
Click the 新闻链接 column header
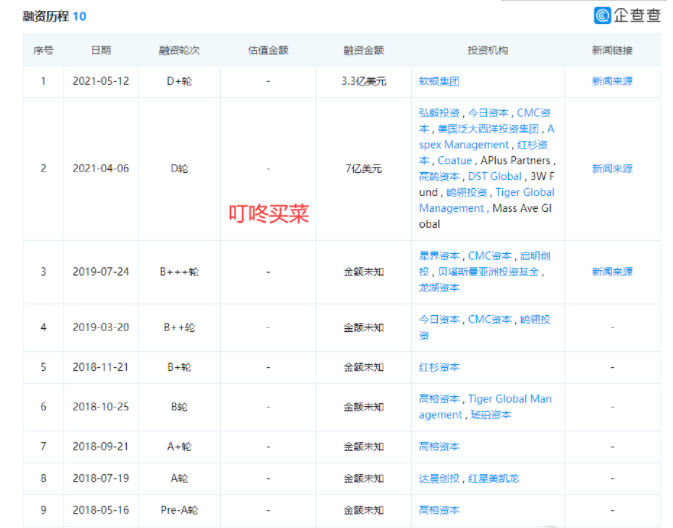coord(612,50)
